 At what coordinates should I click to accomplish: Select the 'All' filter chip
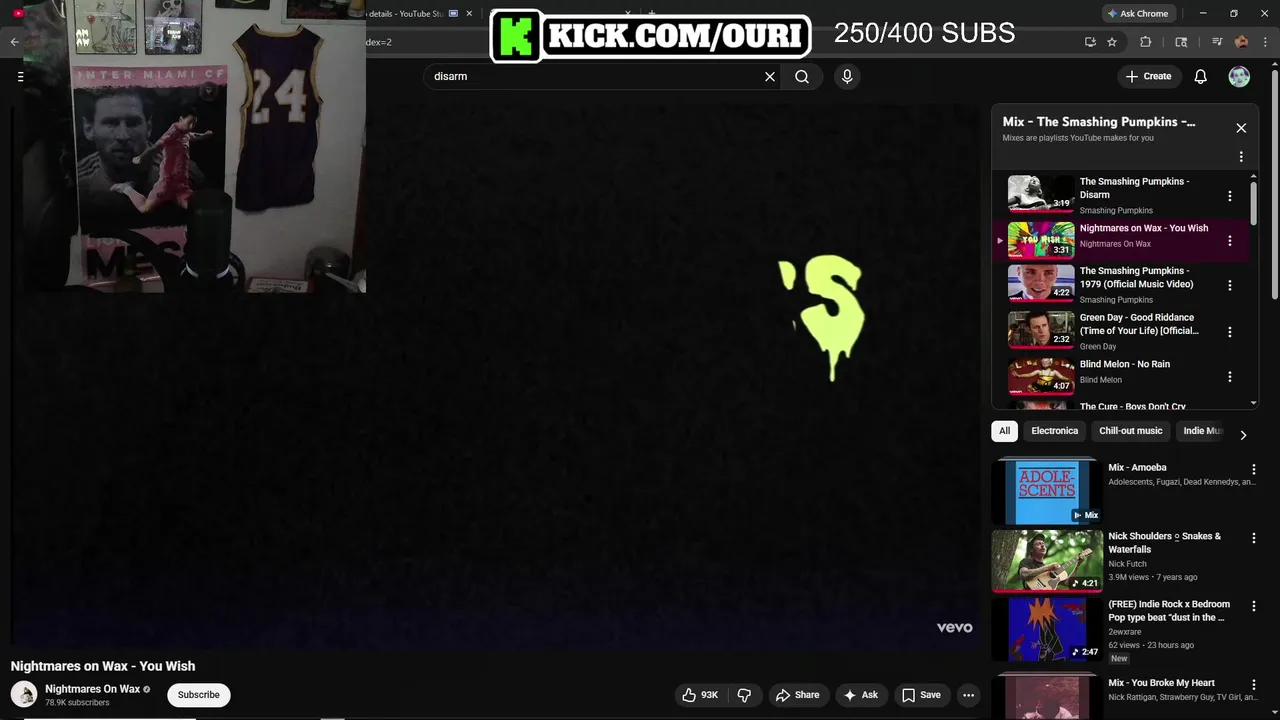(1004, 431)
